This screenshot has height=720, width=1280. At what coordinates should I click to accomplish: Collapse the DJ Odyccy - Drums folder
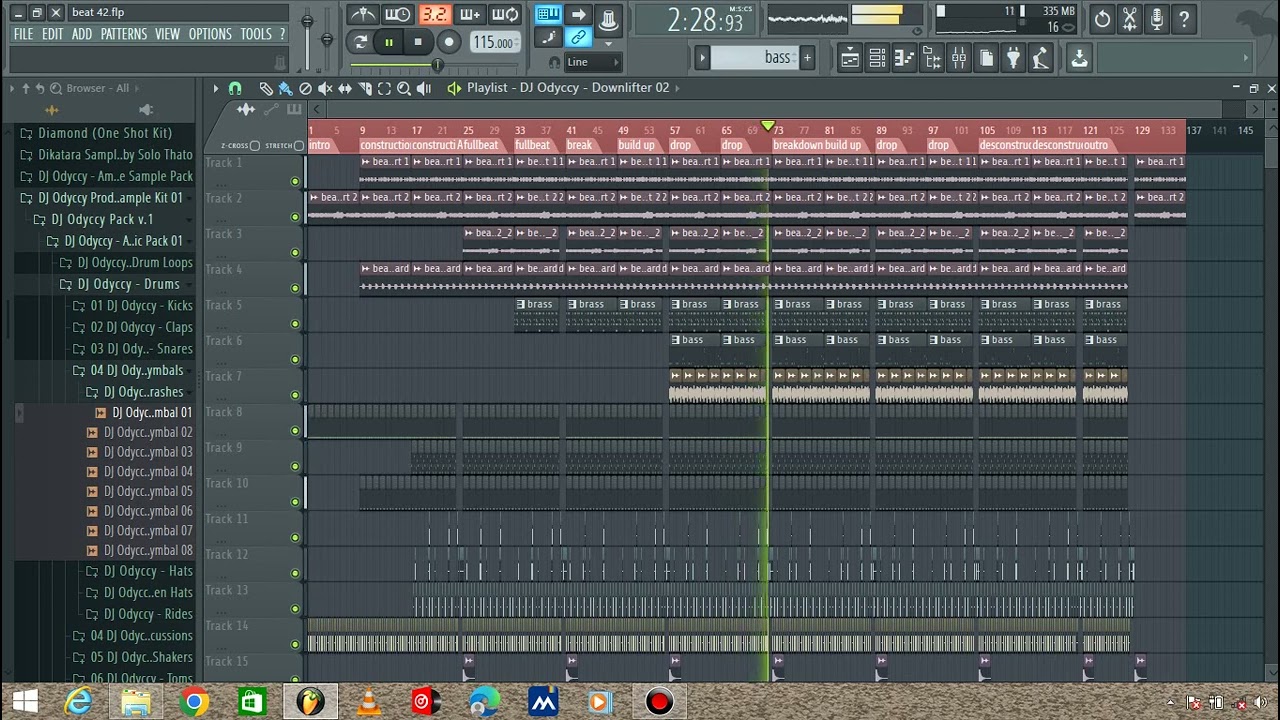pyautogui.click(x=121, y=284)
